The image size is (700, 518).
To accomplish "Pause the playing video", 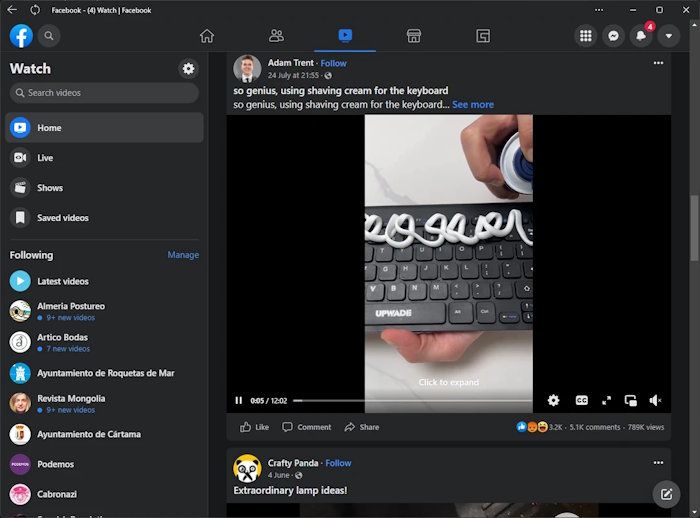I will pyautogui.click(x=238, y=401).
